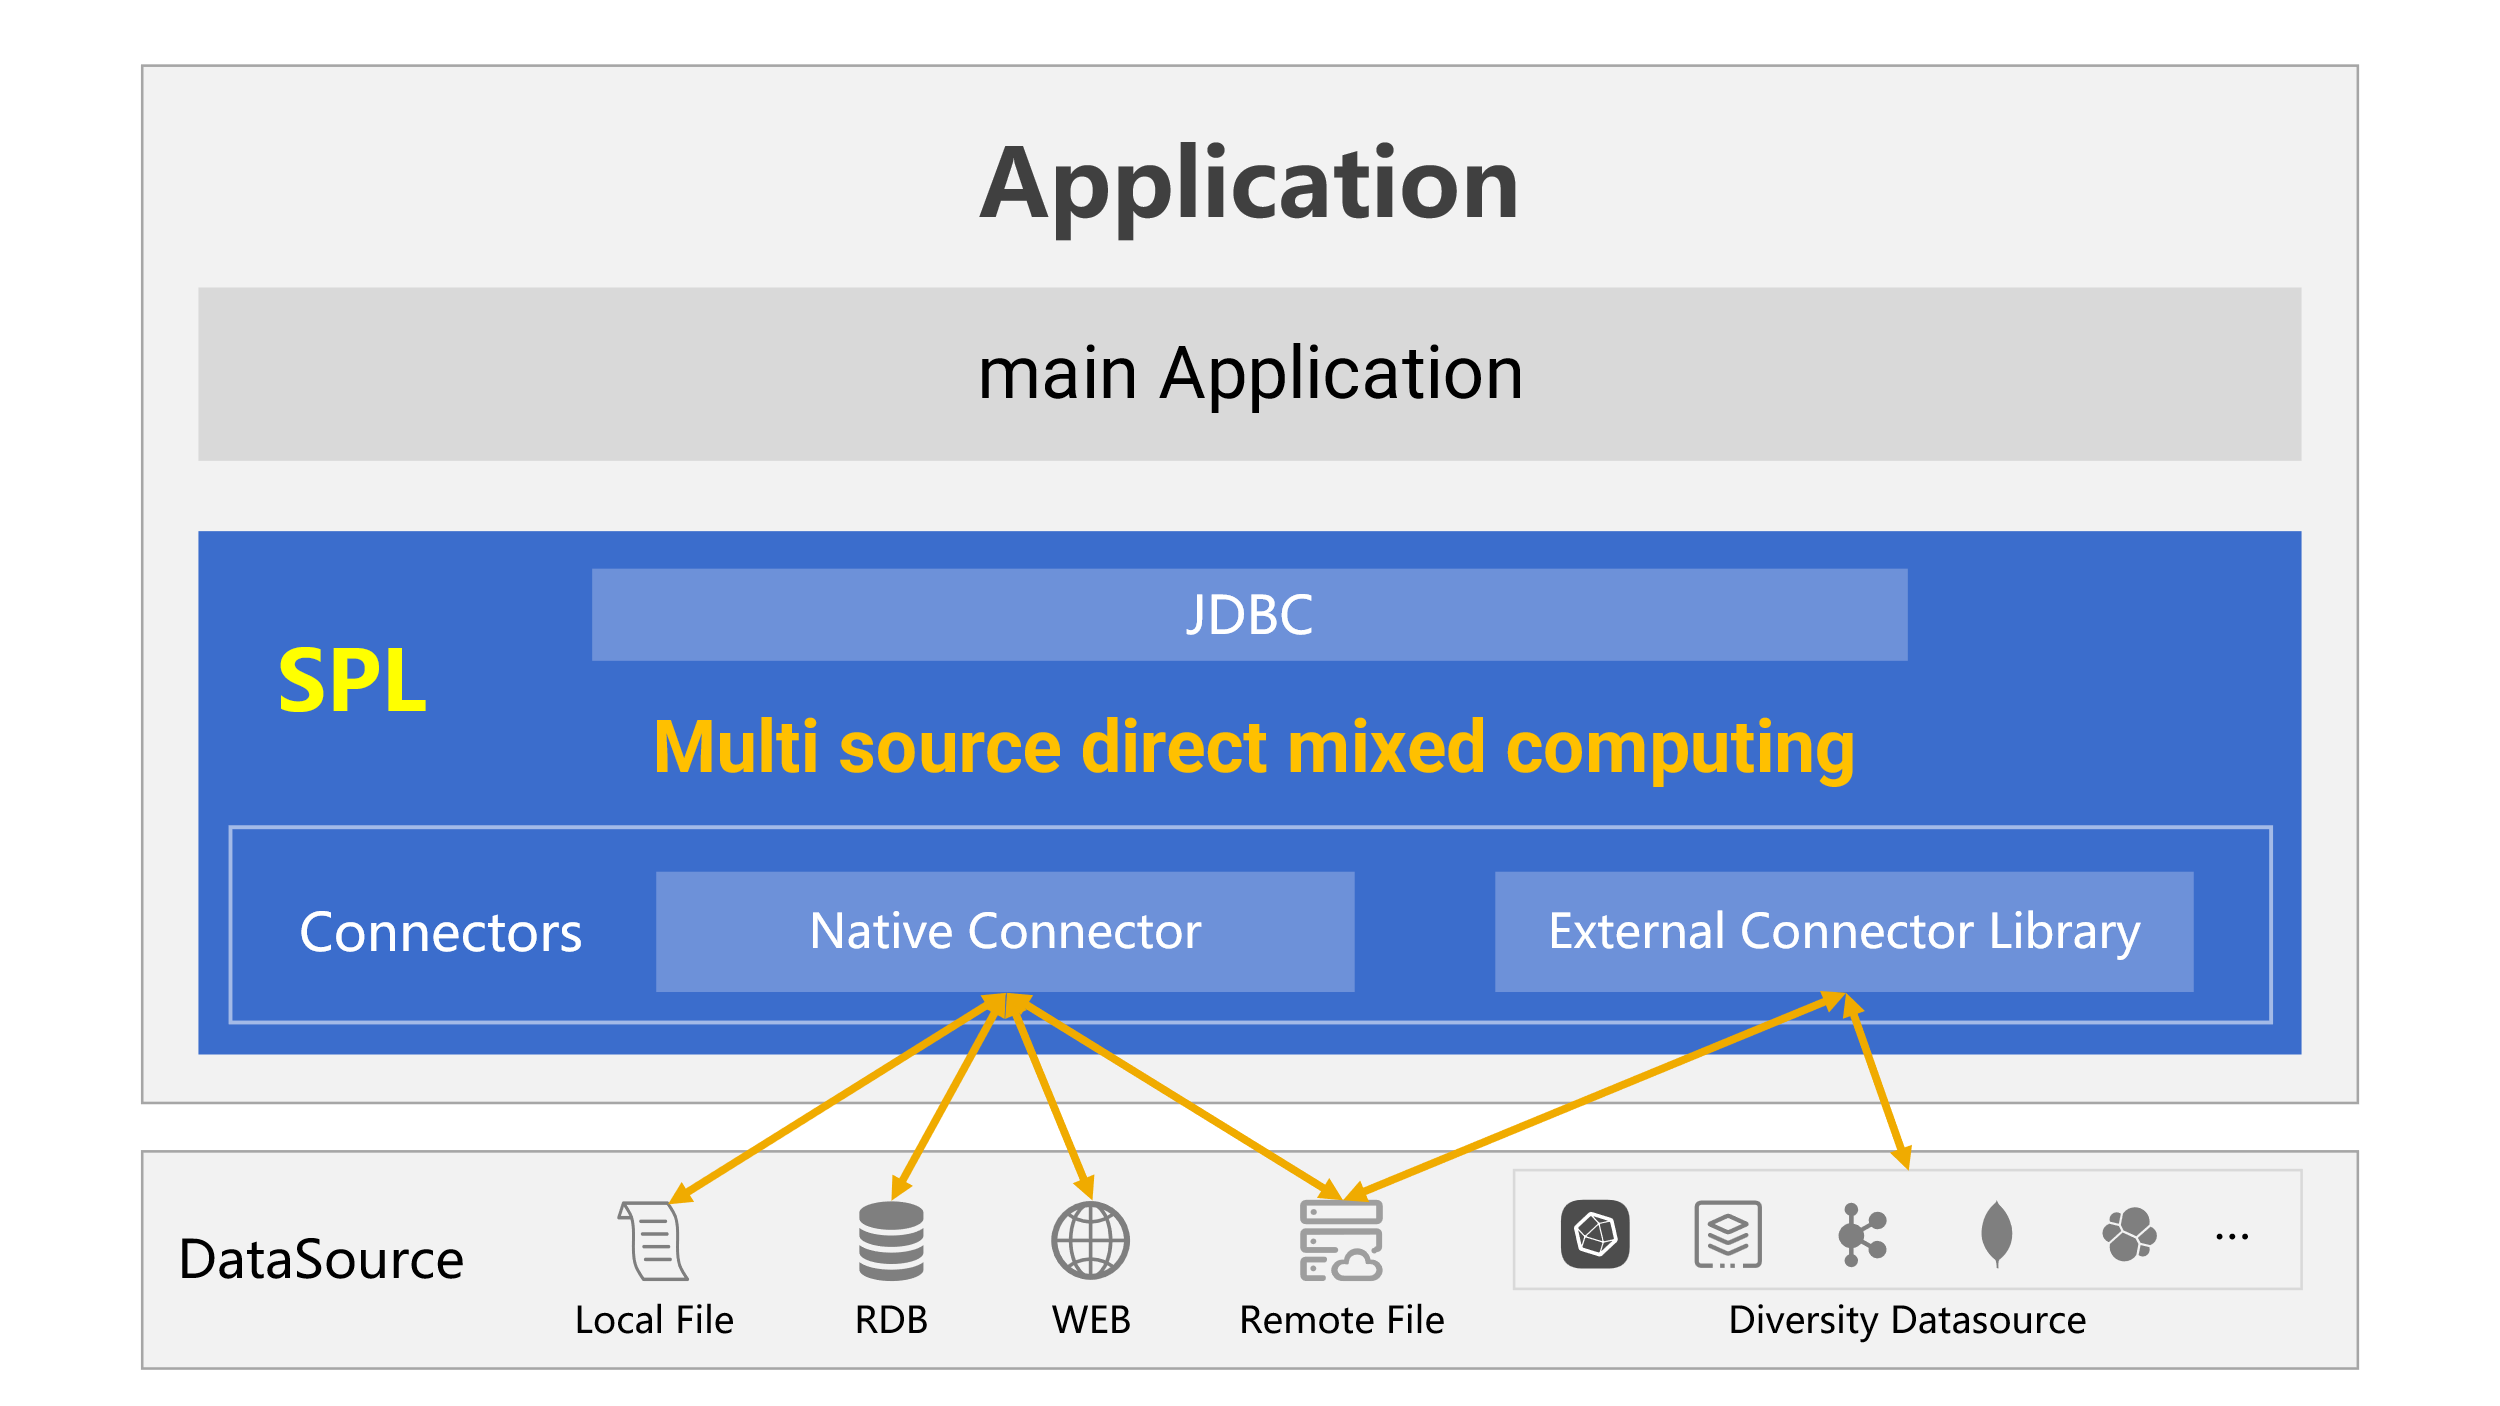
Task: Click the Local File scroll document icon
Action: [x=654, y=1241]
